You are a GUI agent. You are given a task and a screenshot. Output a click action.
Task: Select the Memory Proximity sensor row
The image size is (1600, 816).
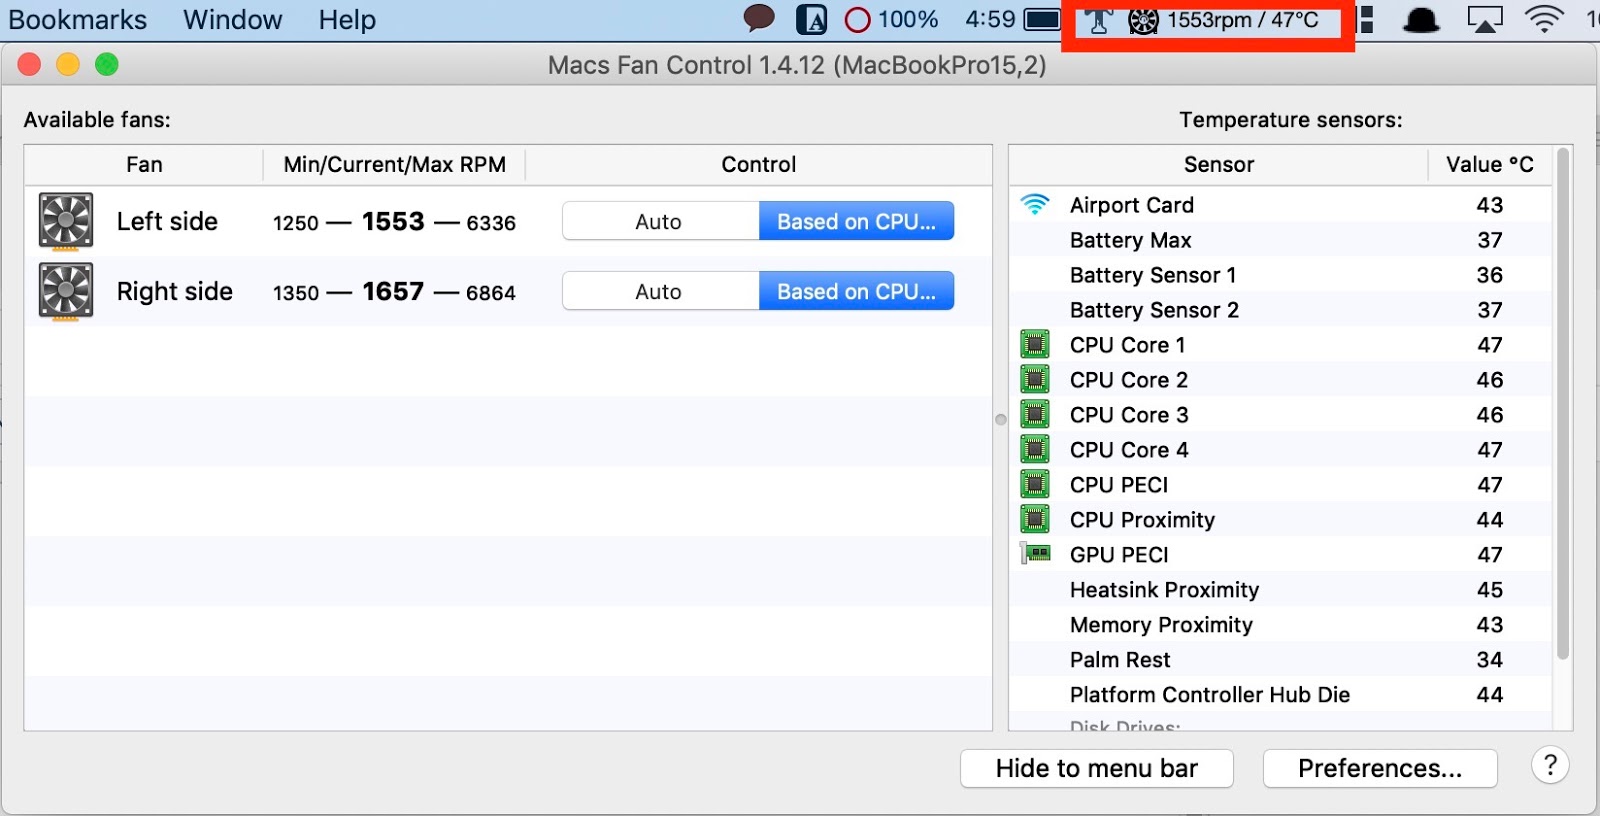pyautogui.click(x=1280, y=625)
